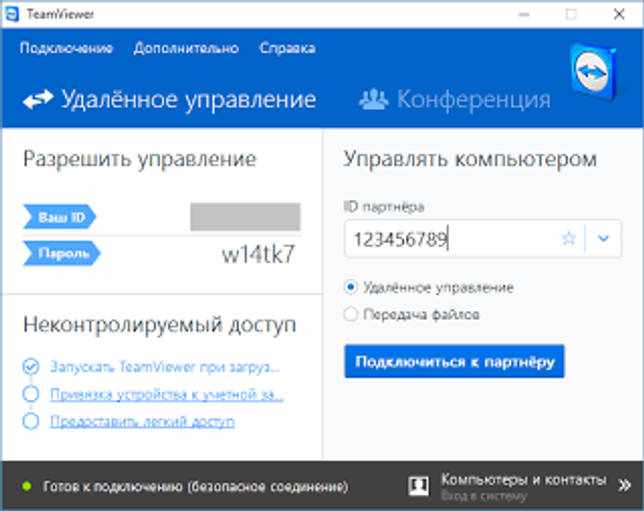Toggle Запускать TeamViewer при загрузке checkmark
Image resolution: width=644 pixels, height=511 pixels.
coord(31,367)
